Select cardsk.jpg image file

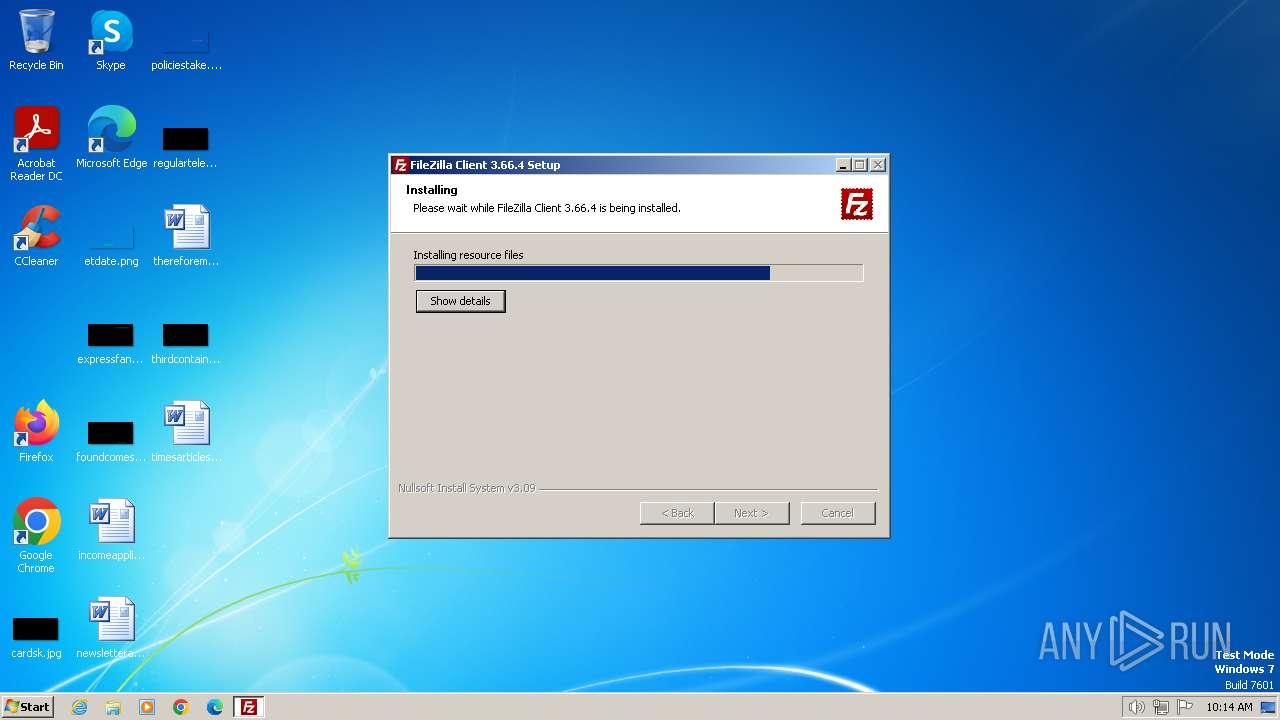click(x=36, y=637)
